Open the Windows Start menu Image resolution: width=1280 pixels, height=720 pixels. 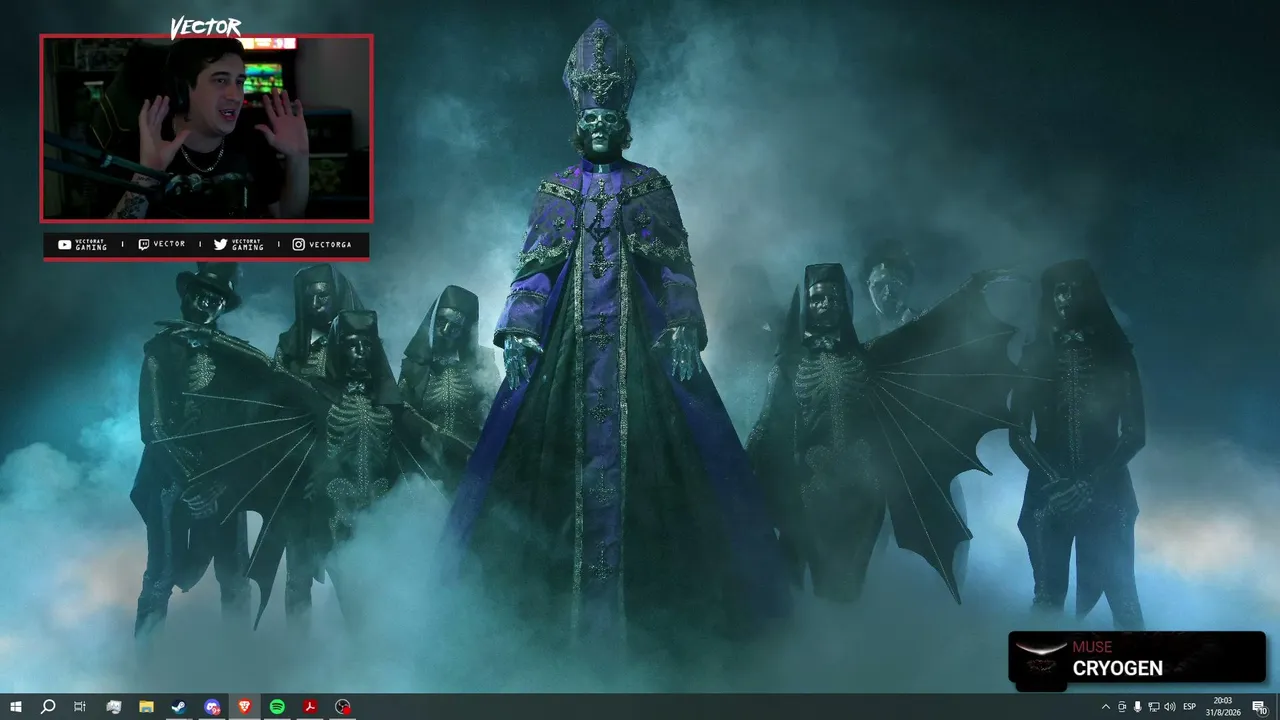click(15, 707)
